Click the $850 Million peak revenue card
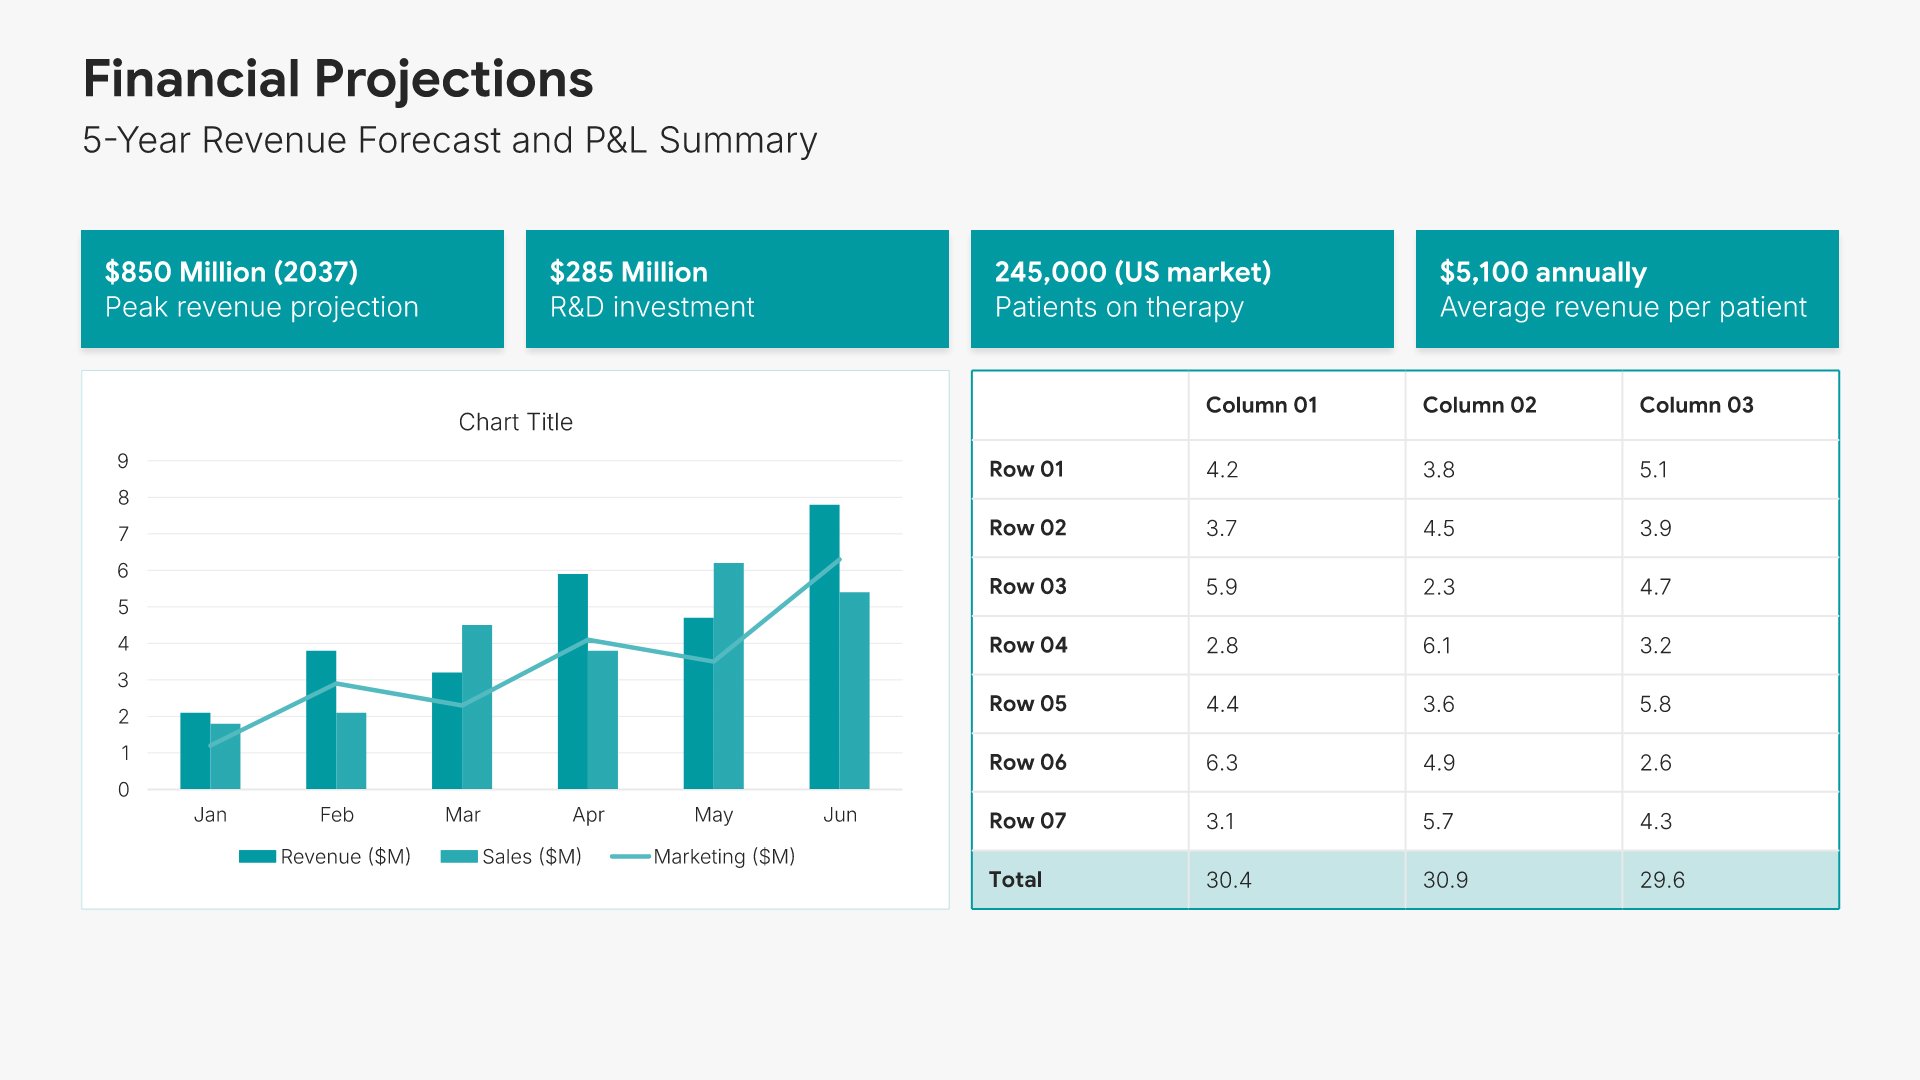 pyautogui.click(x=292, y=289)
